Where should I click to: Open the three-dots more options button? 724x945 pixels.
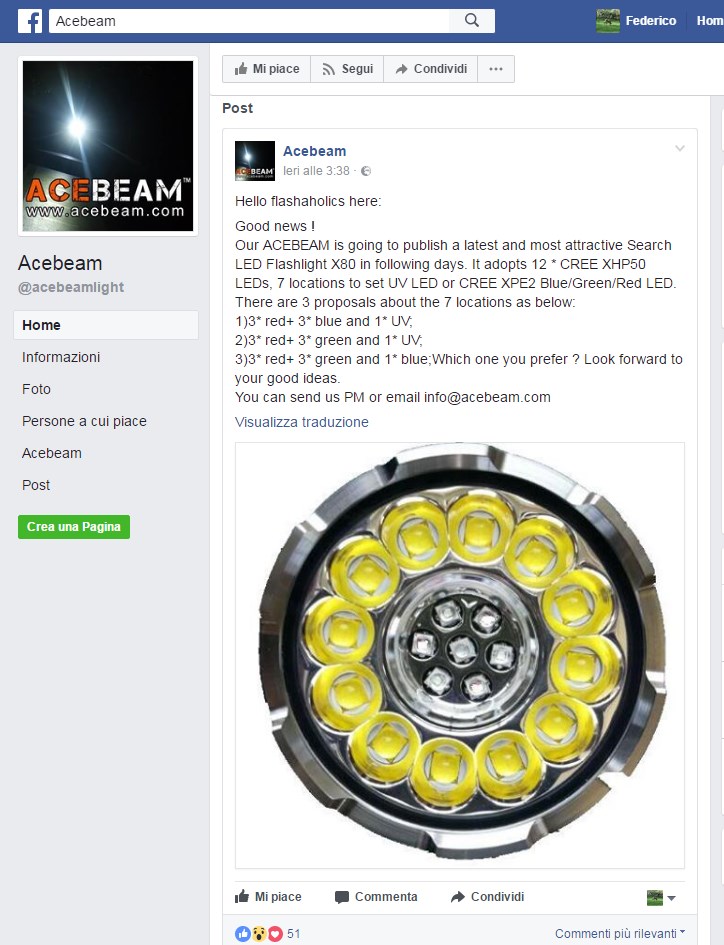(x=496, y=69)
